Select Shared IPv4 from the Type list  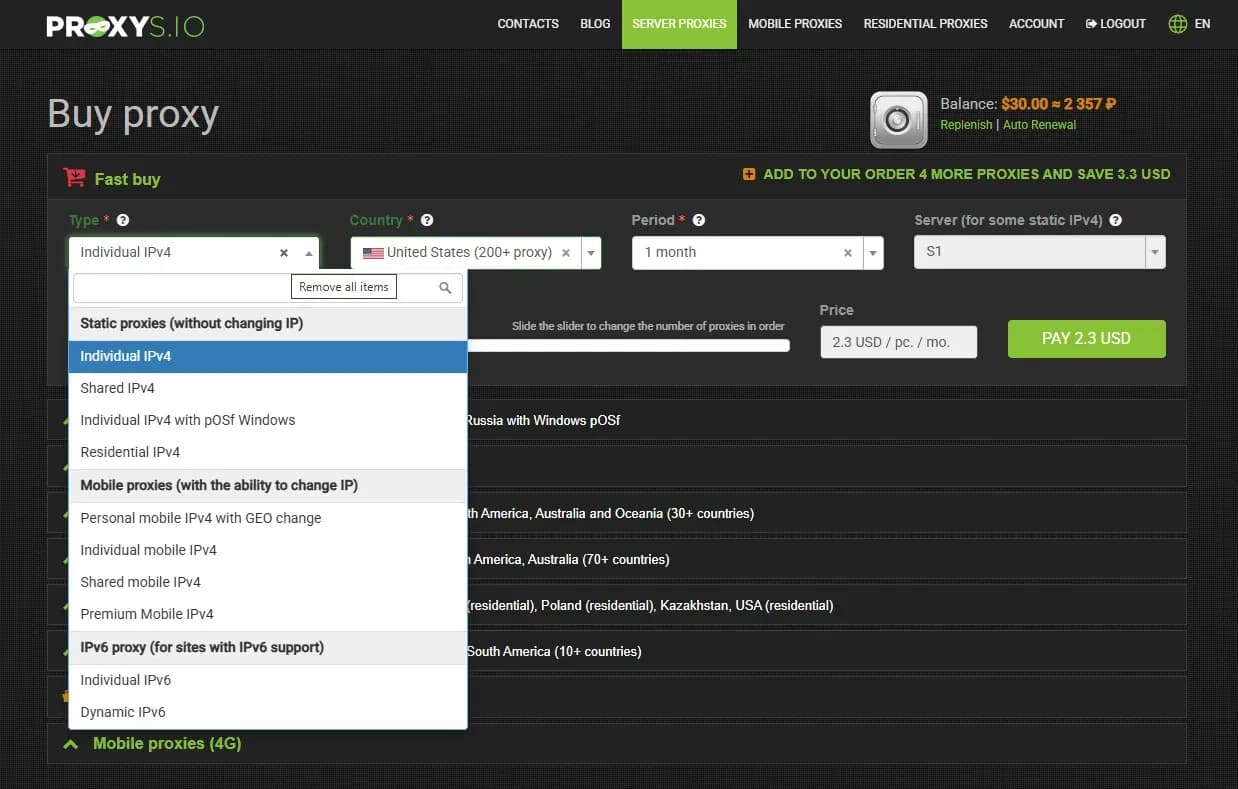point(117,388)
